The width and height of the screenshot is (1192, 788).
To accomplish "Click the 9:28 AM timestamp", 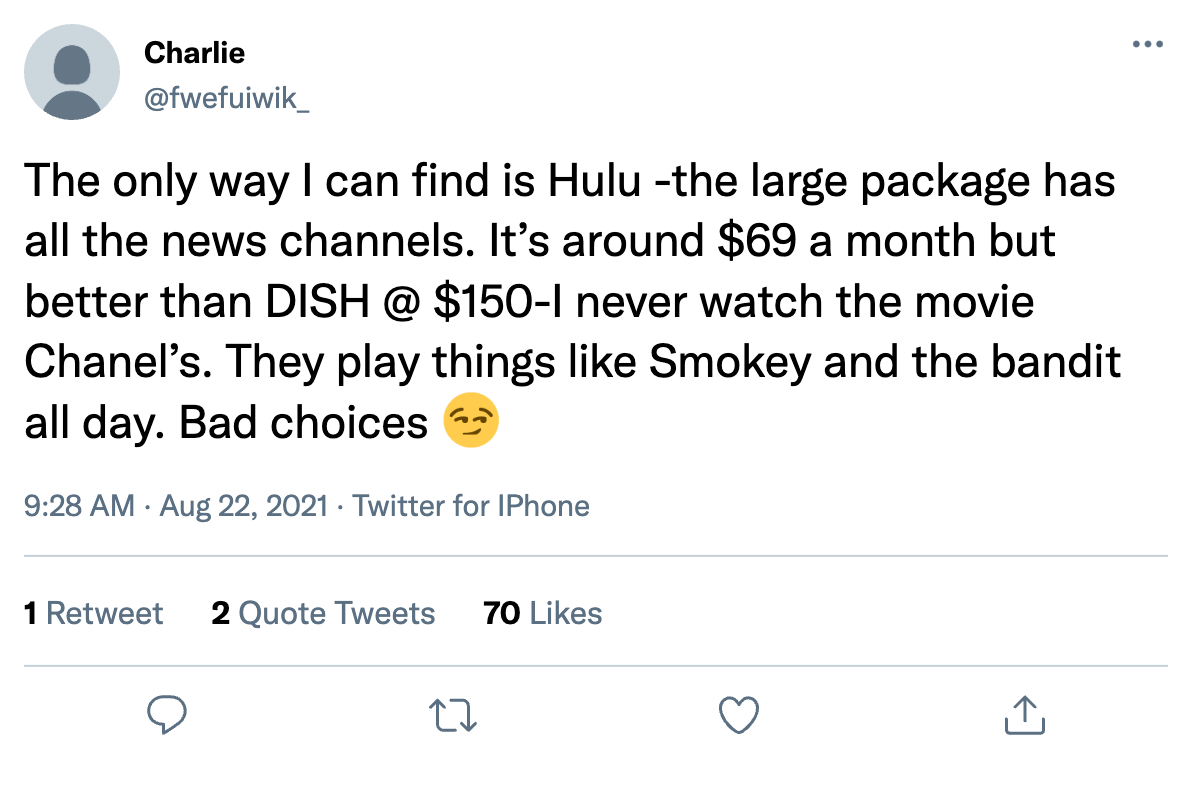I will 79,506.
